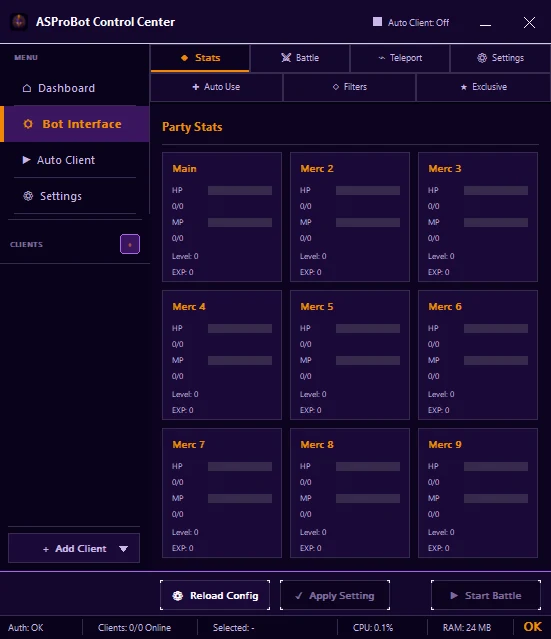Click the Add Client button

point(74,548)
